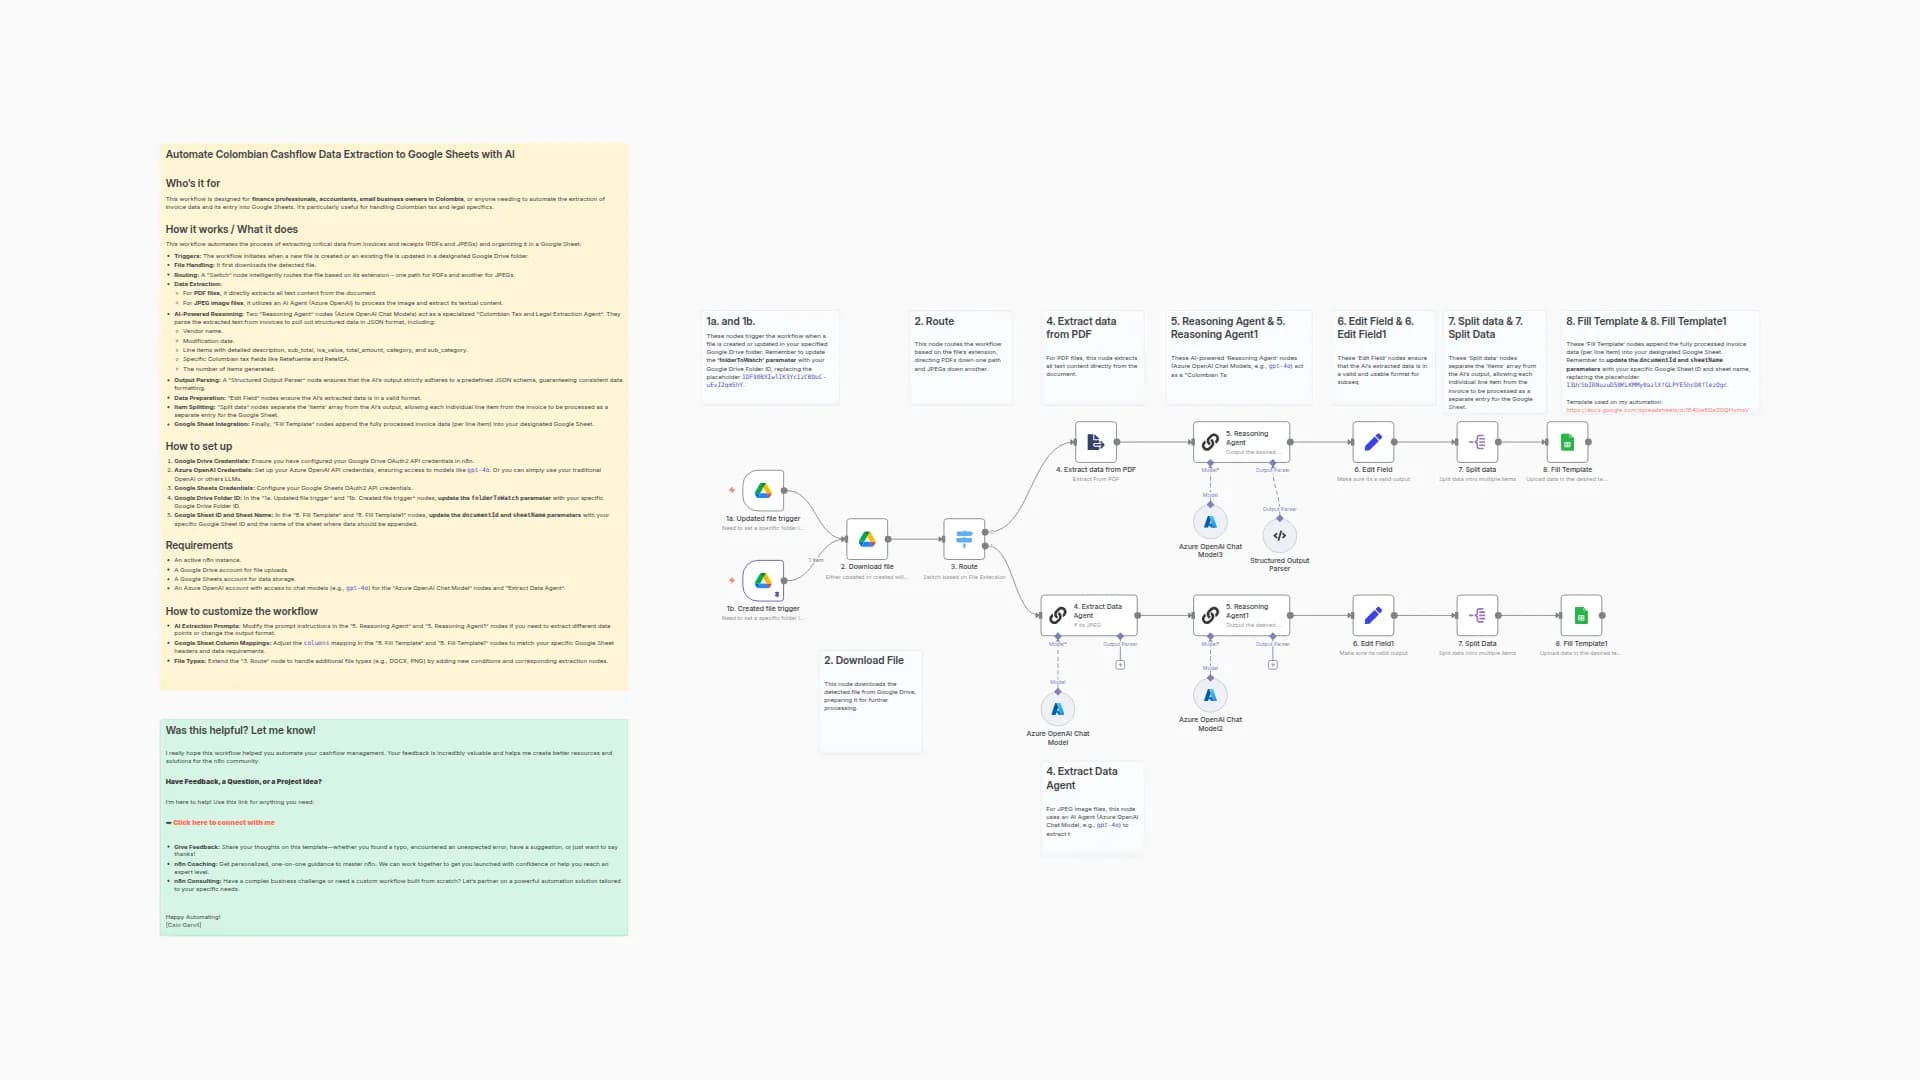This screenshot has height=1080, width=1920.
Task: Select the 3. Route switch node
Action: click(964, 539)
